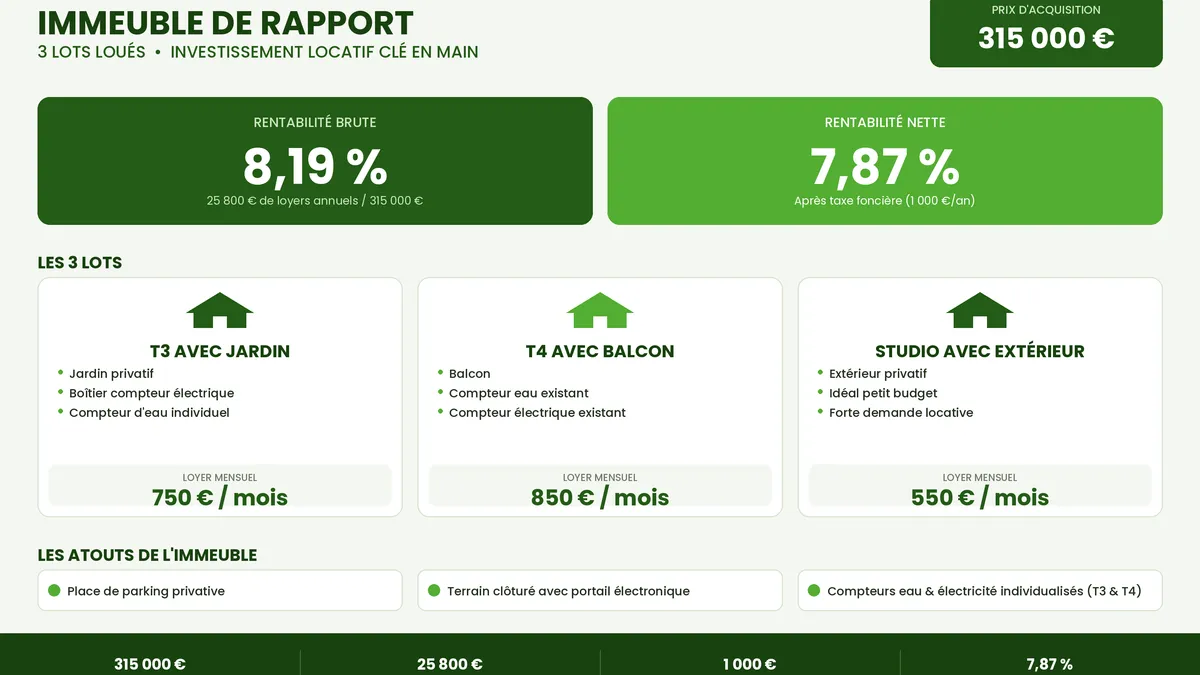Screen dimensions: 1200x675
Task: Click the subtitle starting with 3 LOTS LOUÉS
Action: (x=258, y=52)
